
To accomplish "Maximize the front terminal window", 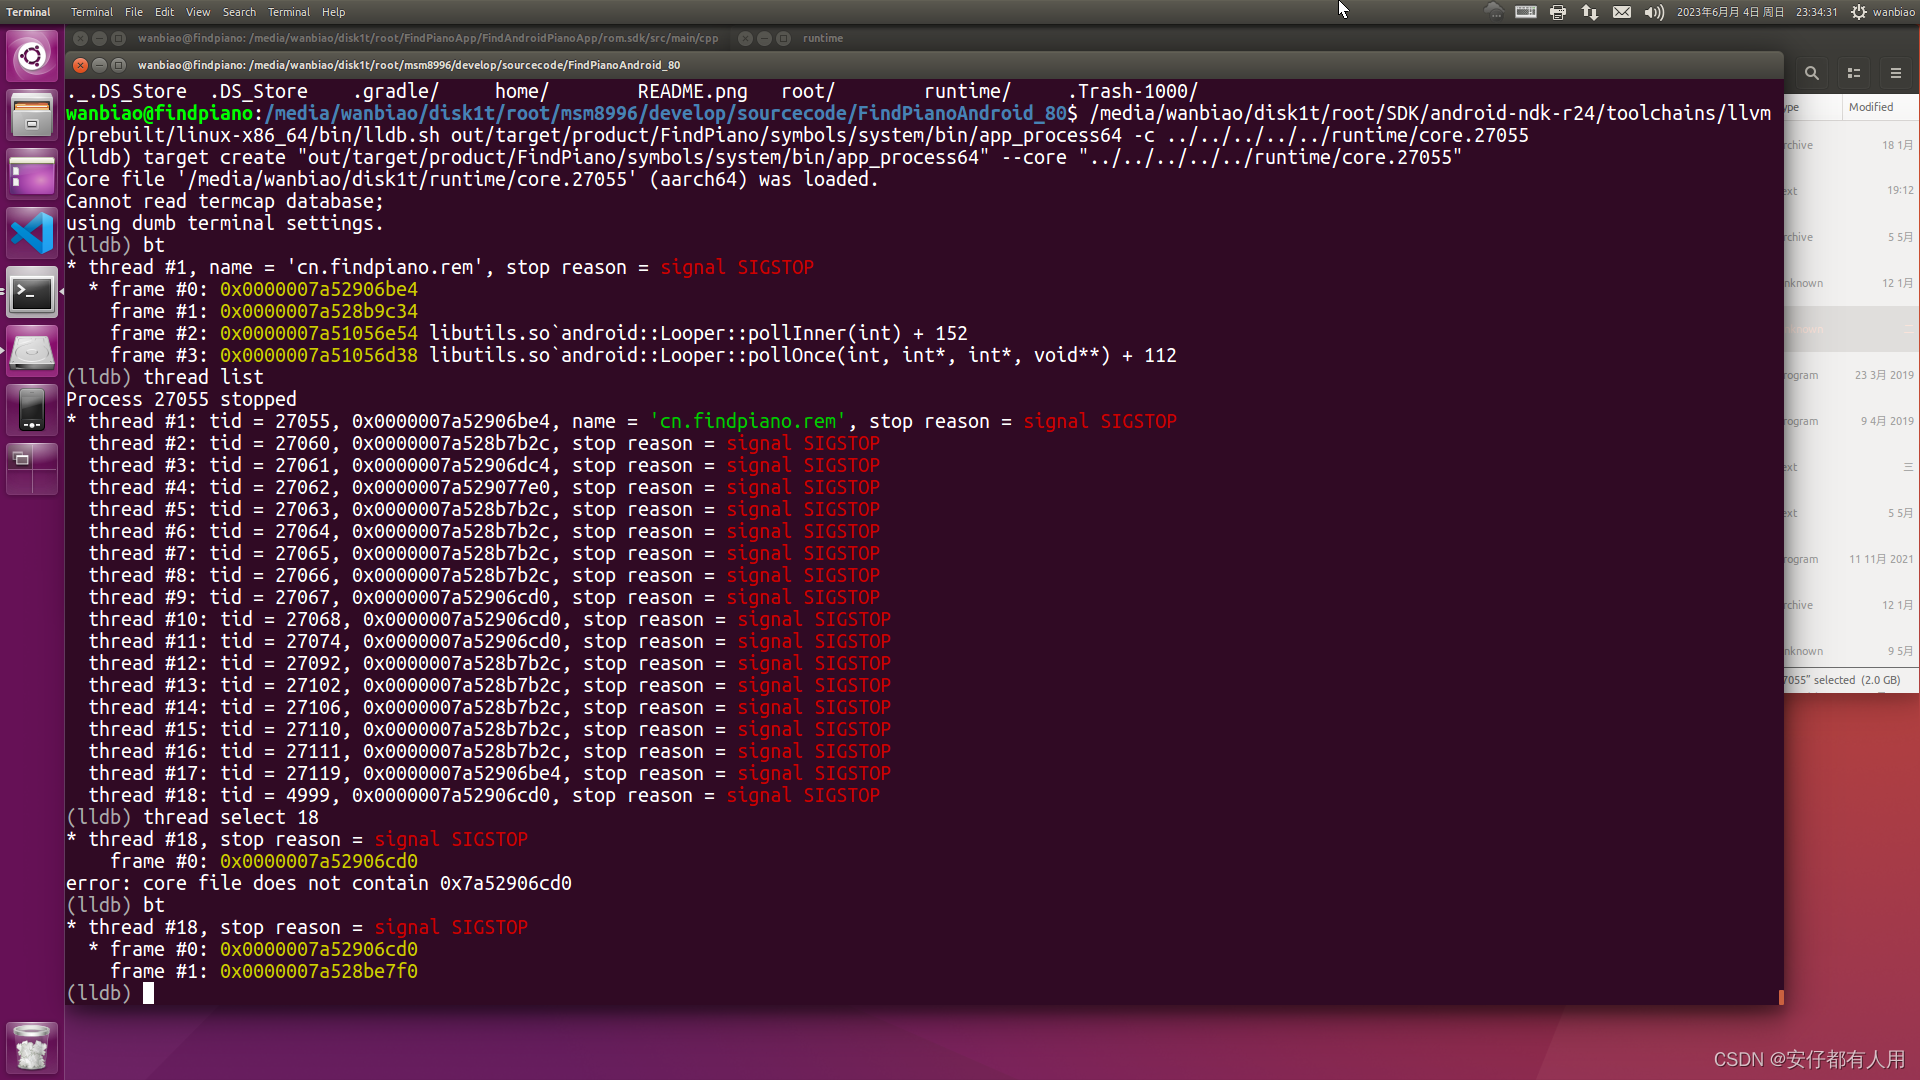I will tap(118, 65).
